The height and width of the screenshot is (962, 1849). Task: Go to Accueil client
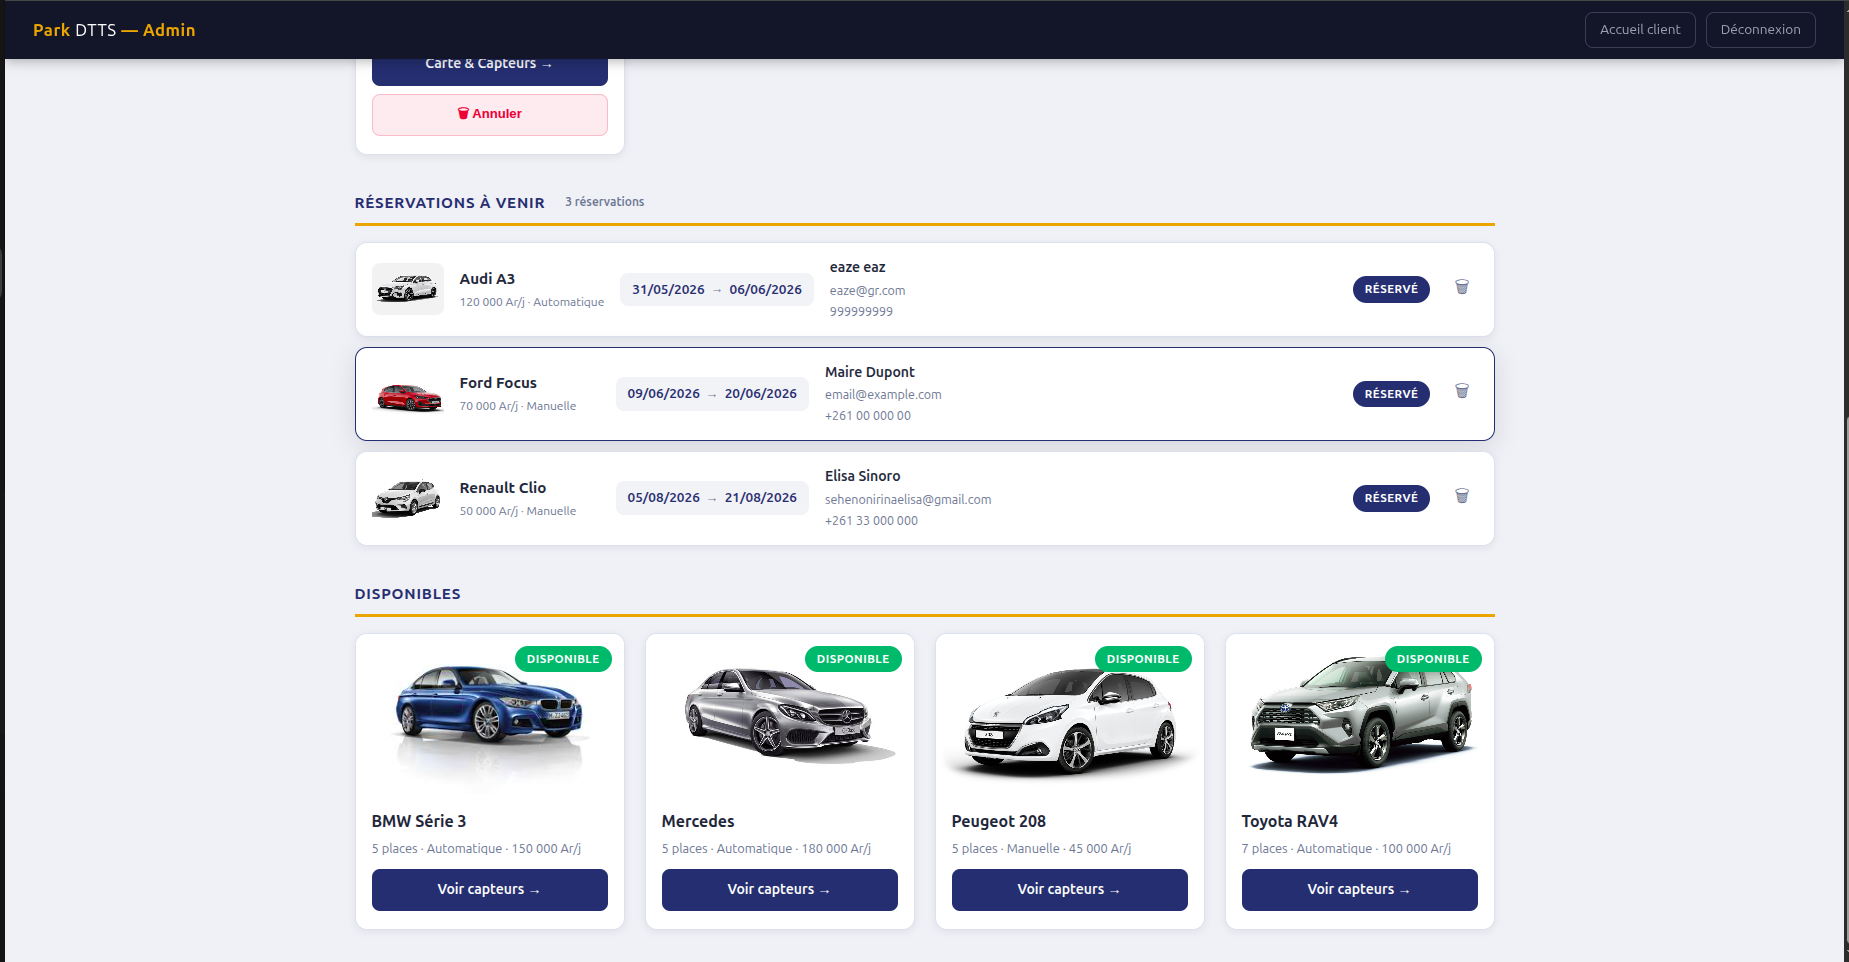(1640, 30)
